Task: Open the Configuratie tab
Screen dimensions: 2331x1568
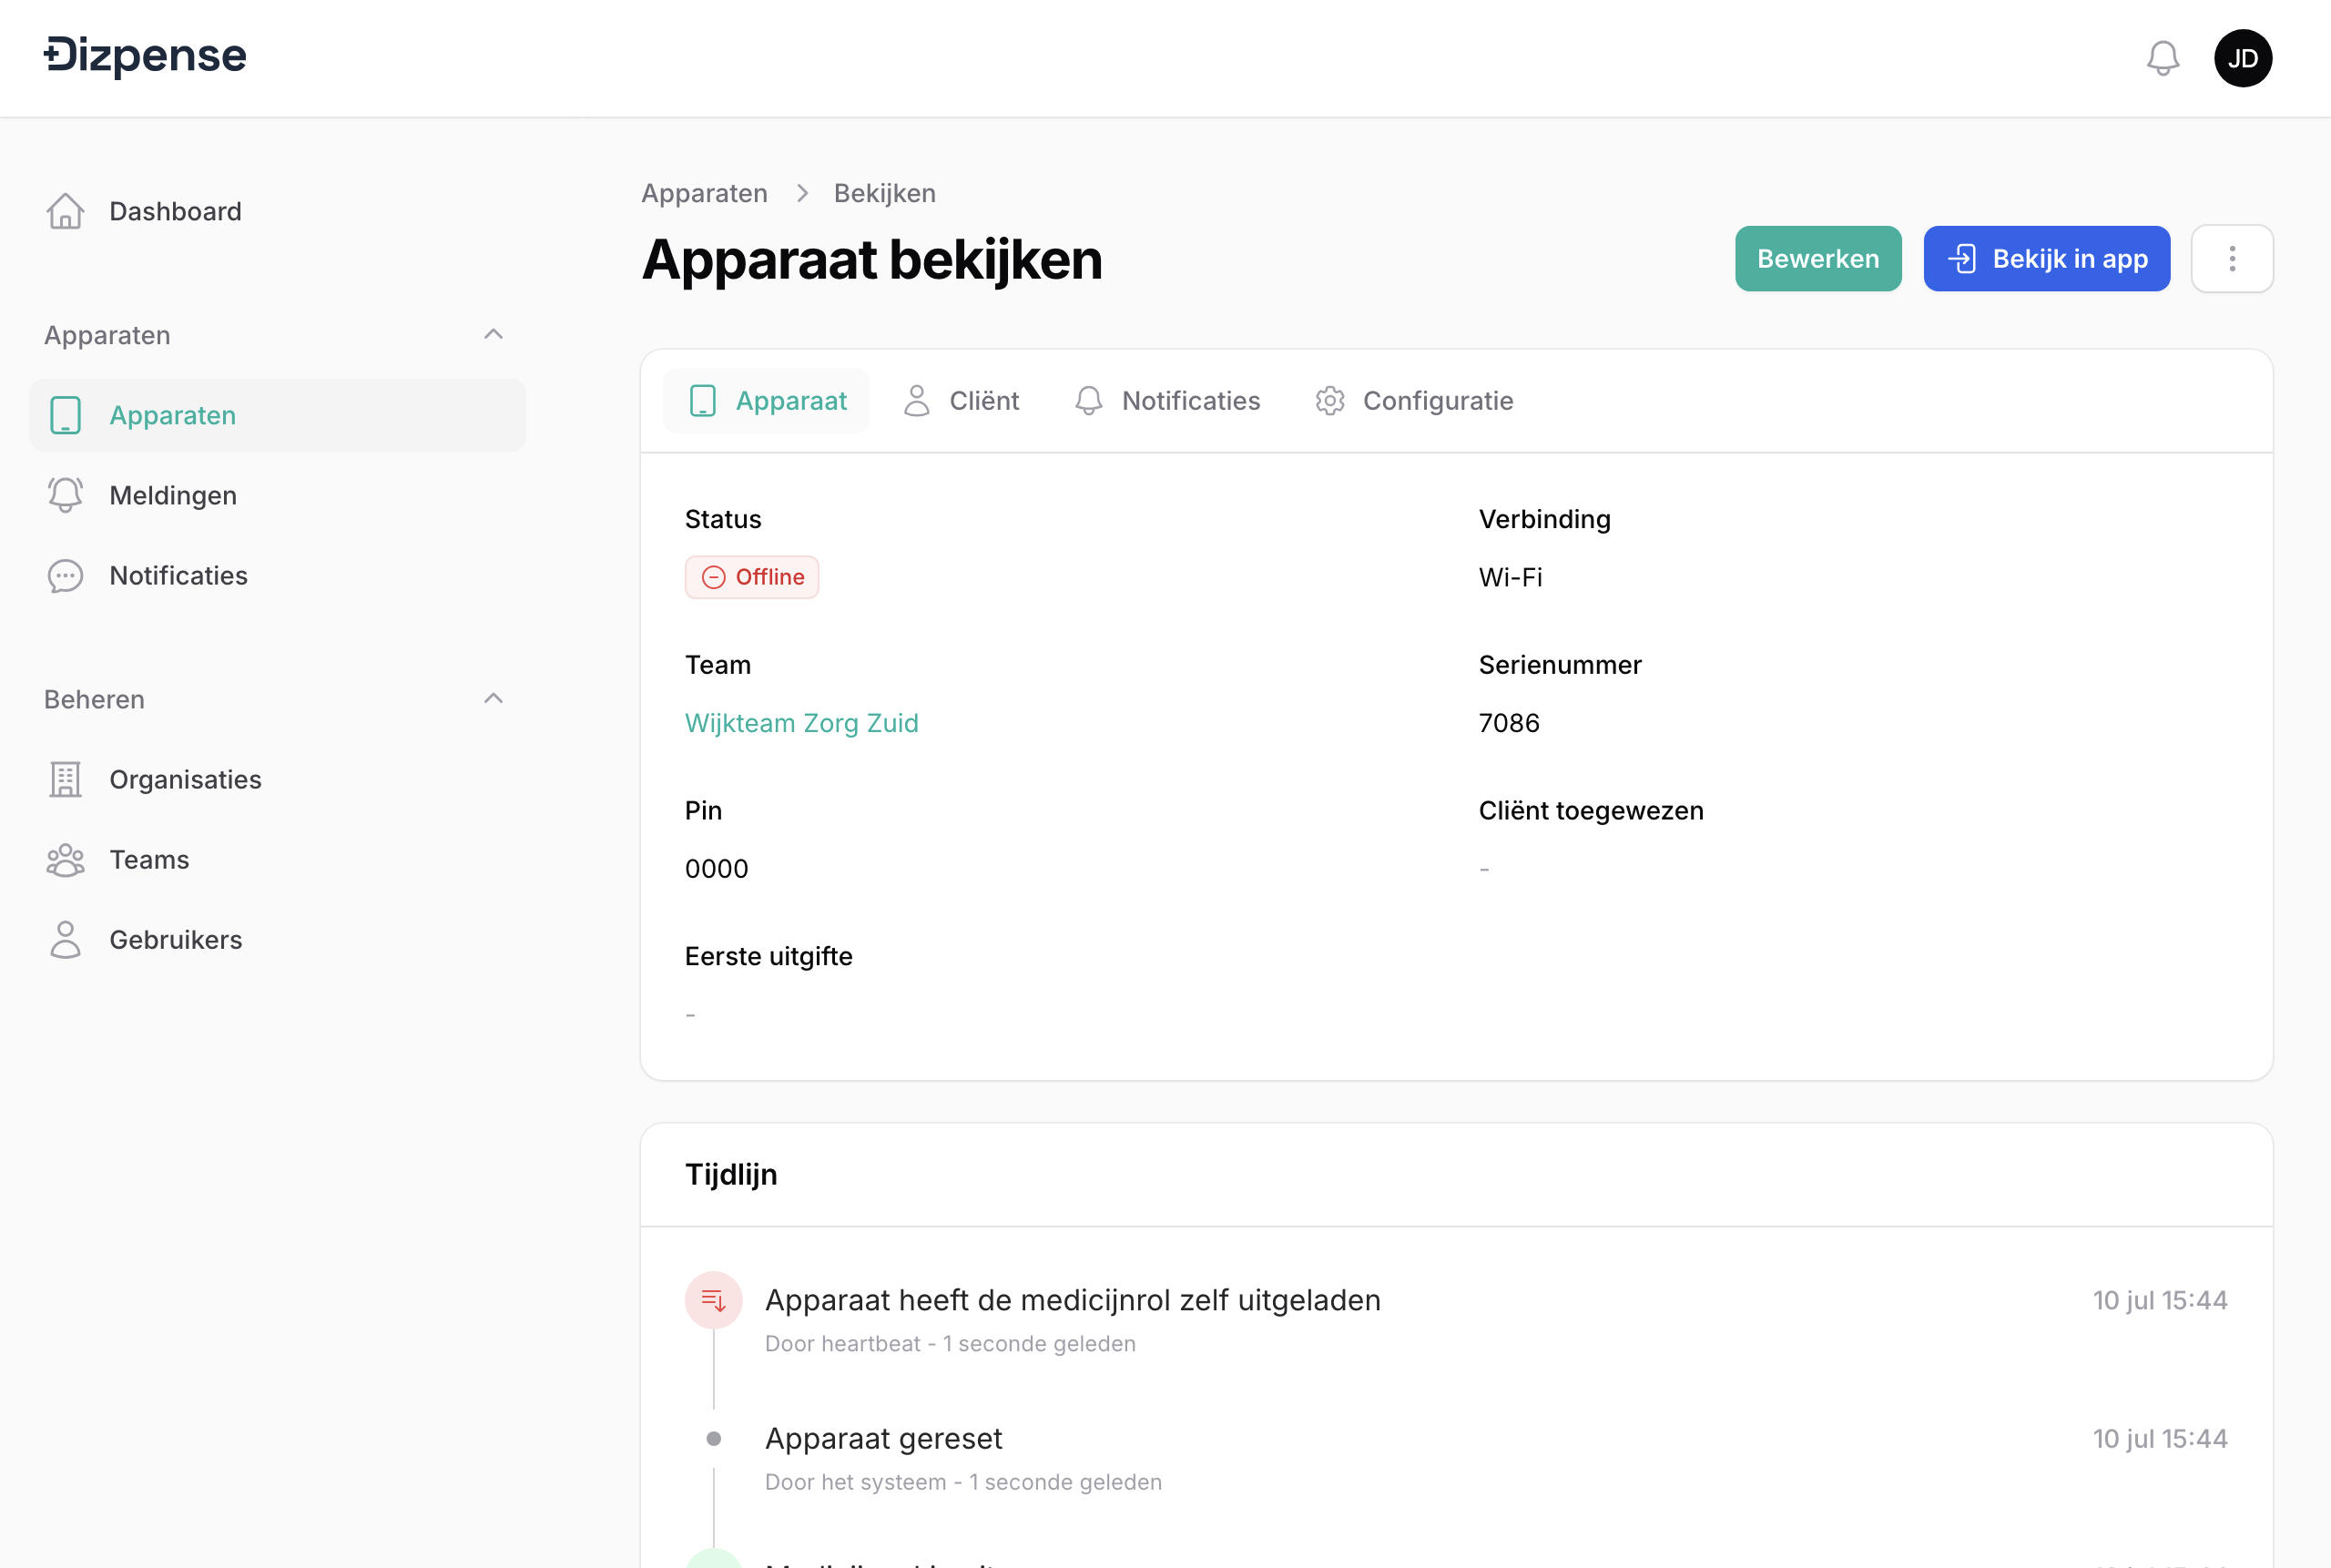Action: click(x=1414, y=401)
